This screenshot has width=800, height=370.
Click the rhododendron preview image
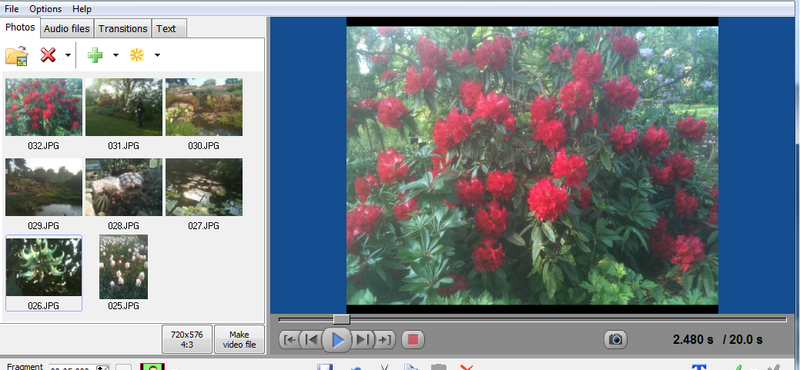click(532, 165)
